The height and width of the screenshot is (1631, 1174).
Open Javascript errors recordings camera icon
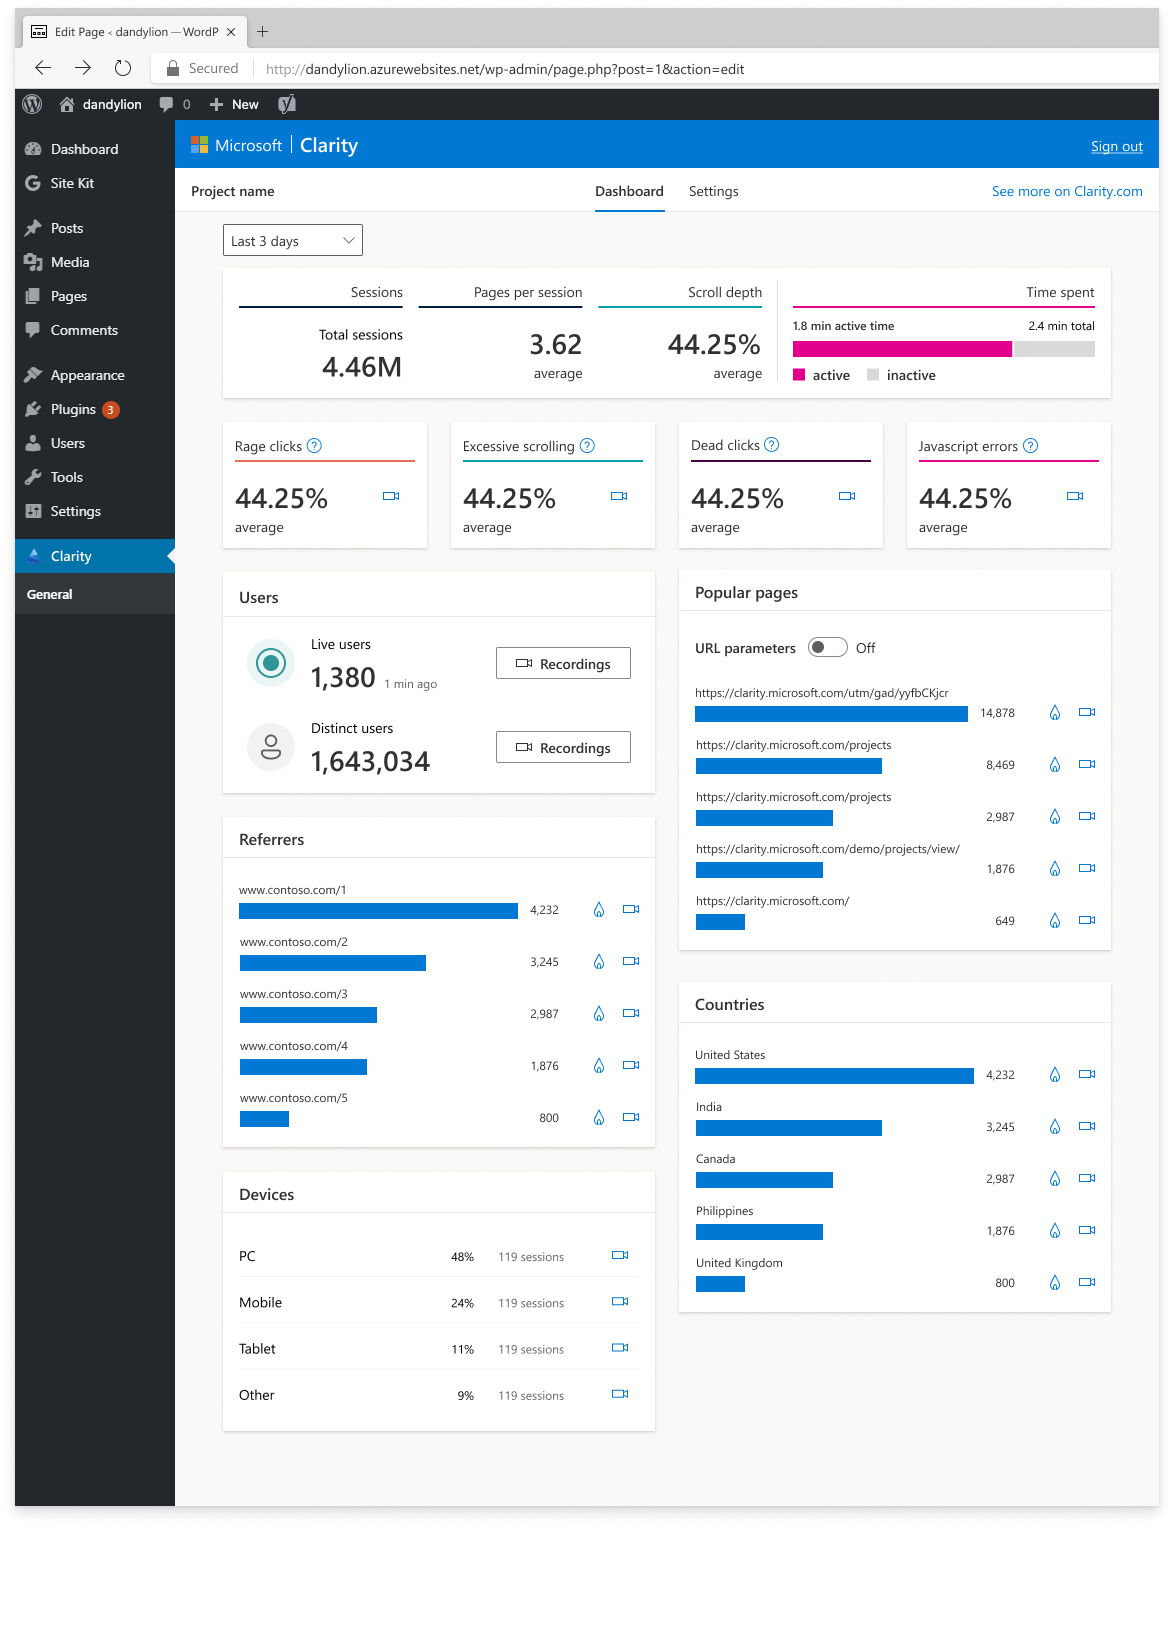pyautogui.click(x=1075, y=496)
